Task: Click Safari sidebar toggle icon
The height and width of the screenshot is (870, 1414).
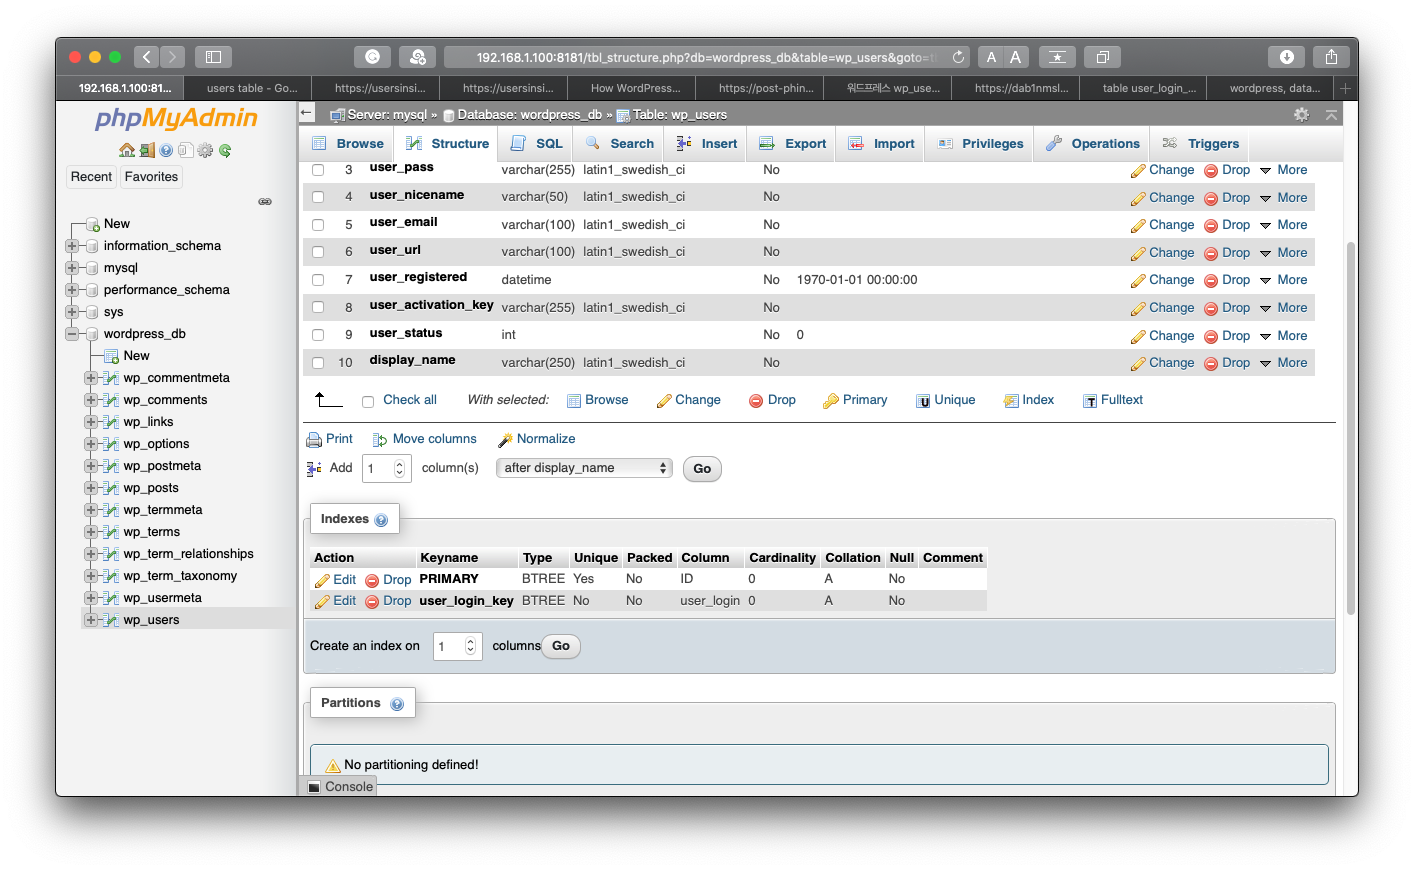Action: click(x=213, y=57)
